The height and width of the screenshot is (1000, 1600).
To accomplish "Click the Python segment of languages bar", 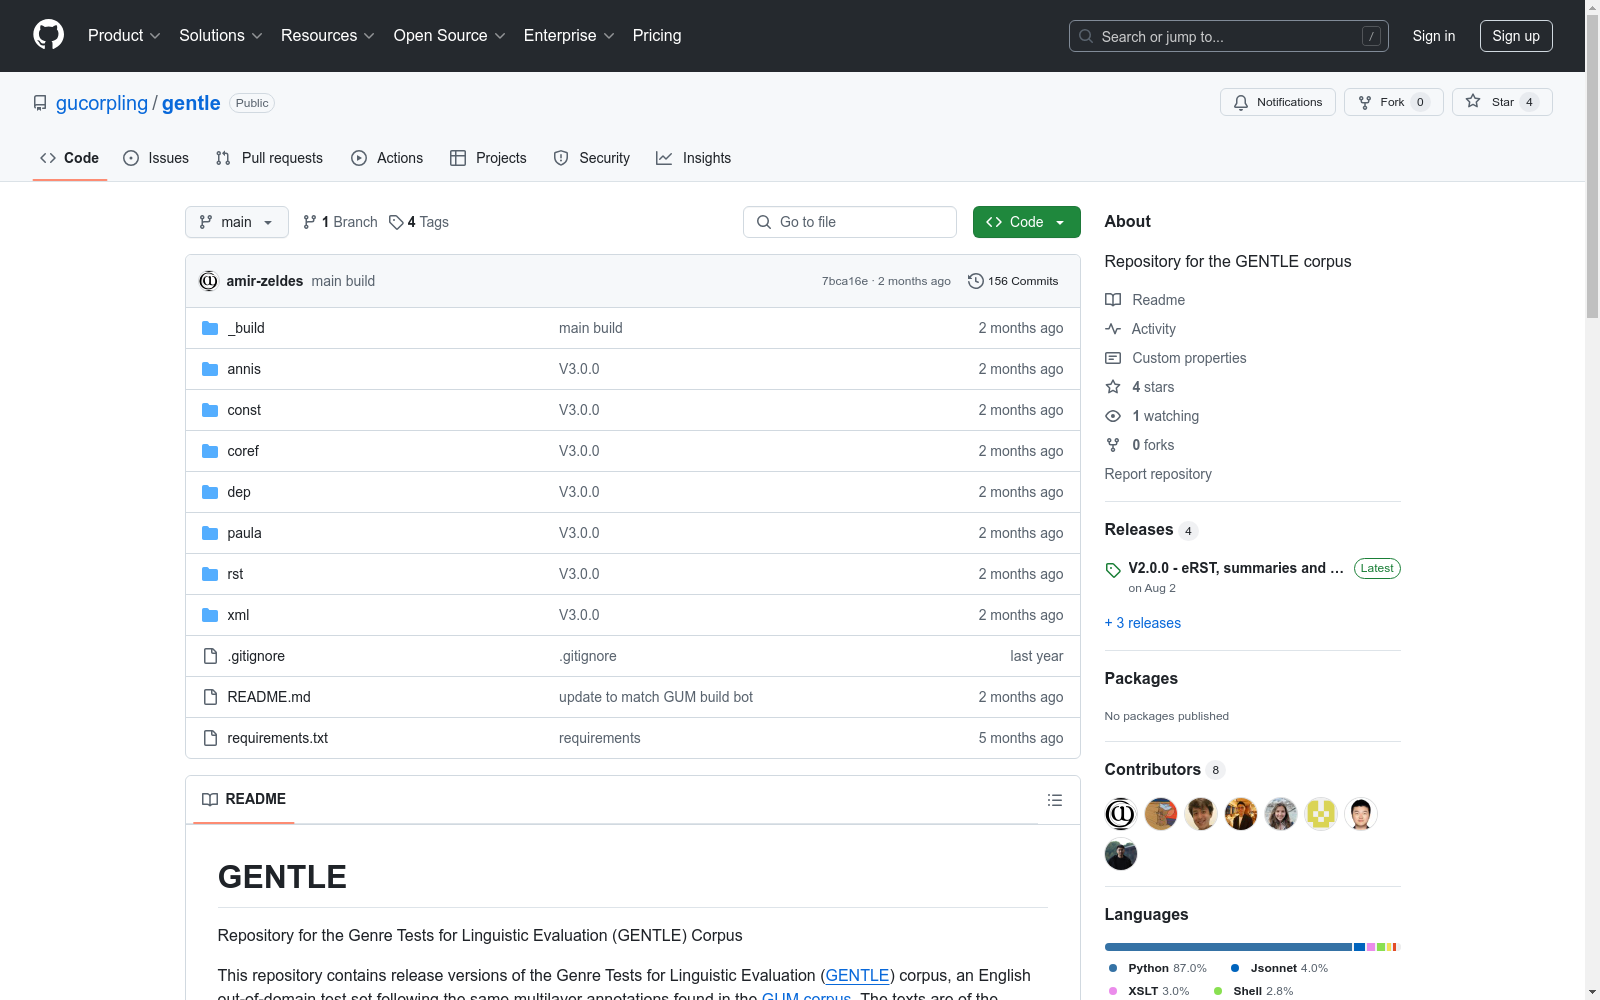I will pos(1228,947).
